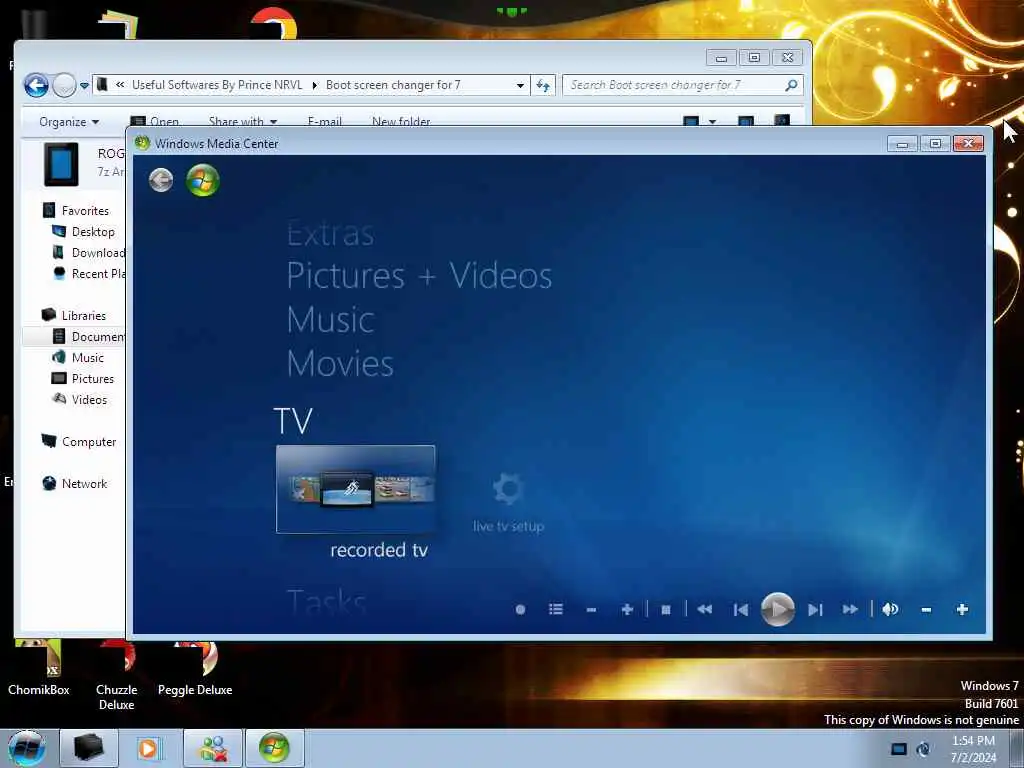Select Tasks in Media Center menu
The image size is (1024, 768).
327,601
